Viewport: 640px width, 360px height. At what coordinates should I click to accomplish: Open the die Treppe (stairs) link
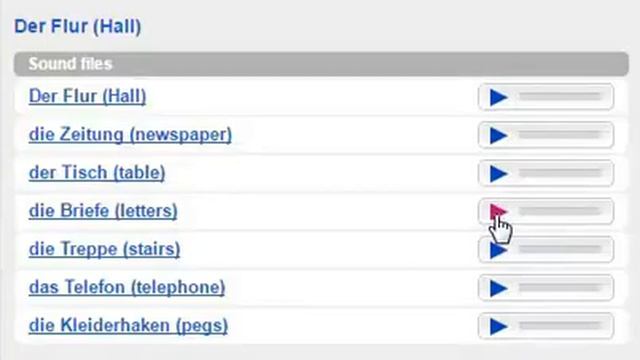104,249
